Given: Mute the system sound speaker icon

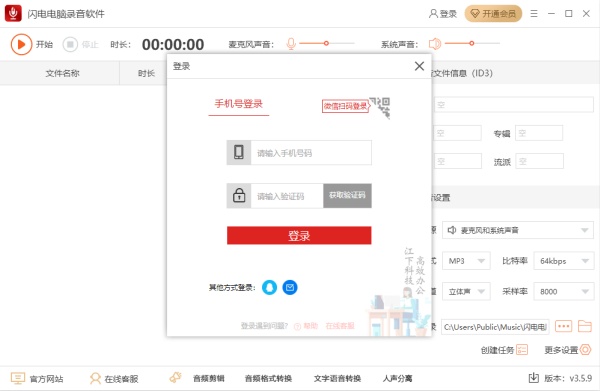Looking at the screenshot, I should pyautogui.click(x=435, y=44).
